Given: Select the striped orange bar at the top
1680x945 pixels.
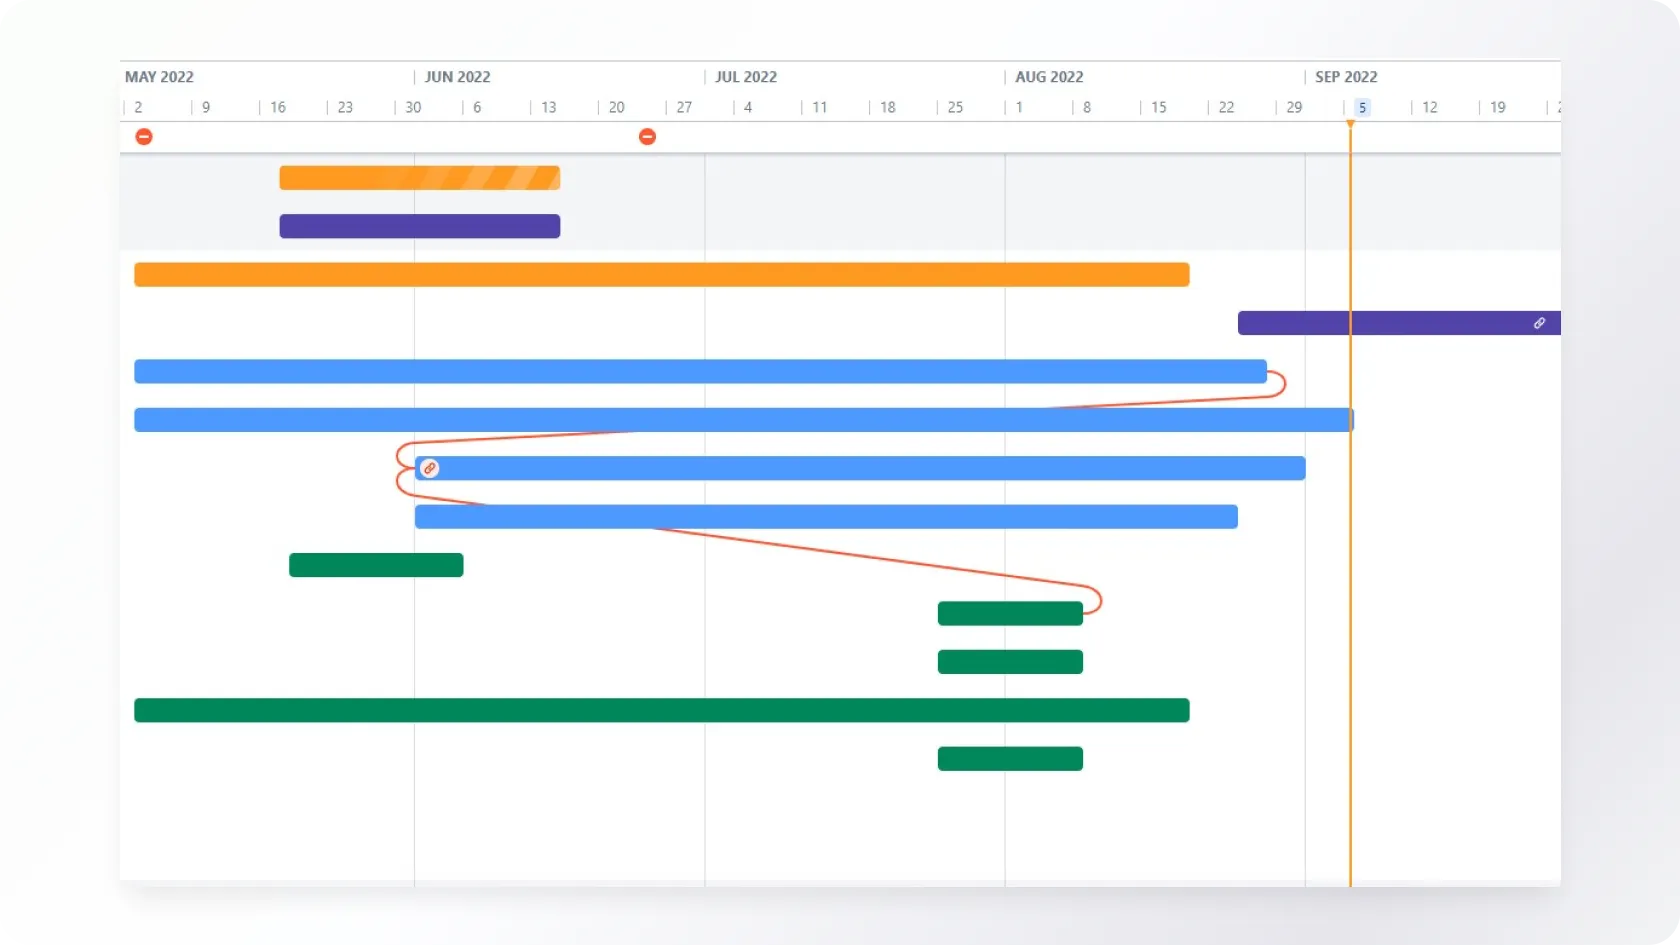Looking at the screenshot, I should pos(419,178).
